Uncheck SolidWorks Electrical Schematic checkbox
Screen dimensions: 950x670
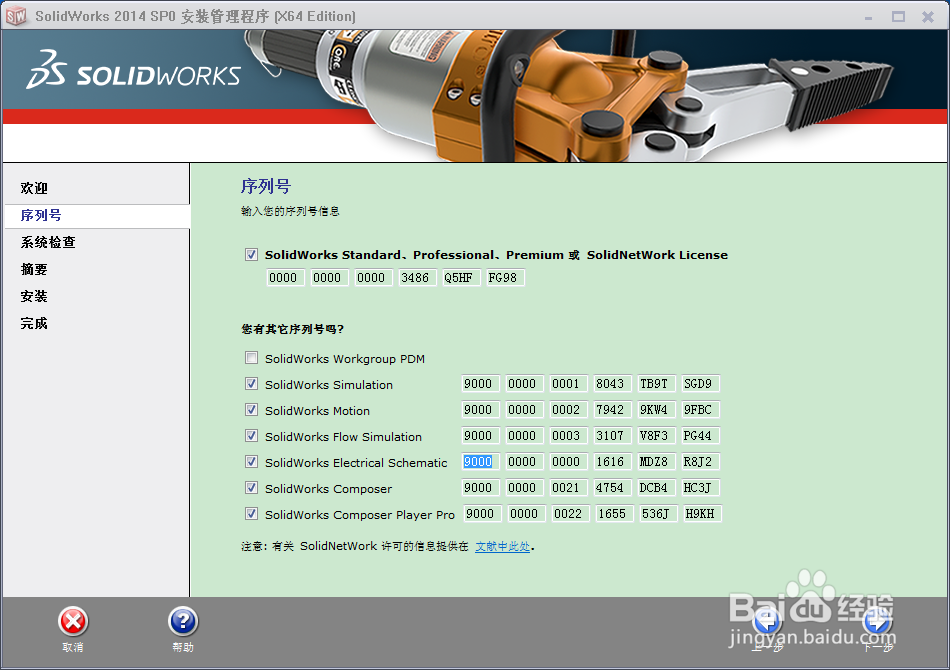pos(251,462)
